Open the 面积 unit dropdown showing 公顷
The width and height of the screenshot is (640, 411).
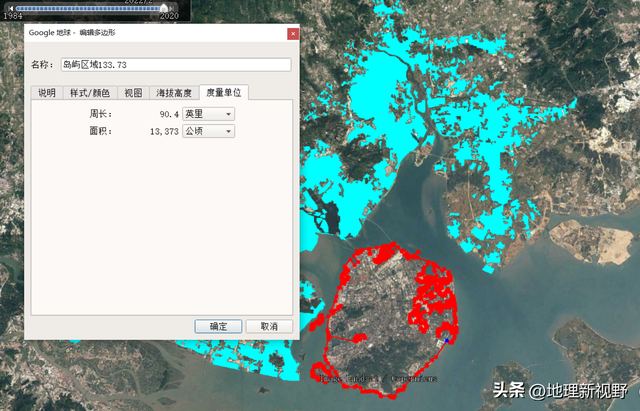[x=209, y=131]
